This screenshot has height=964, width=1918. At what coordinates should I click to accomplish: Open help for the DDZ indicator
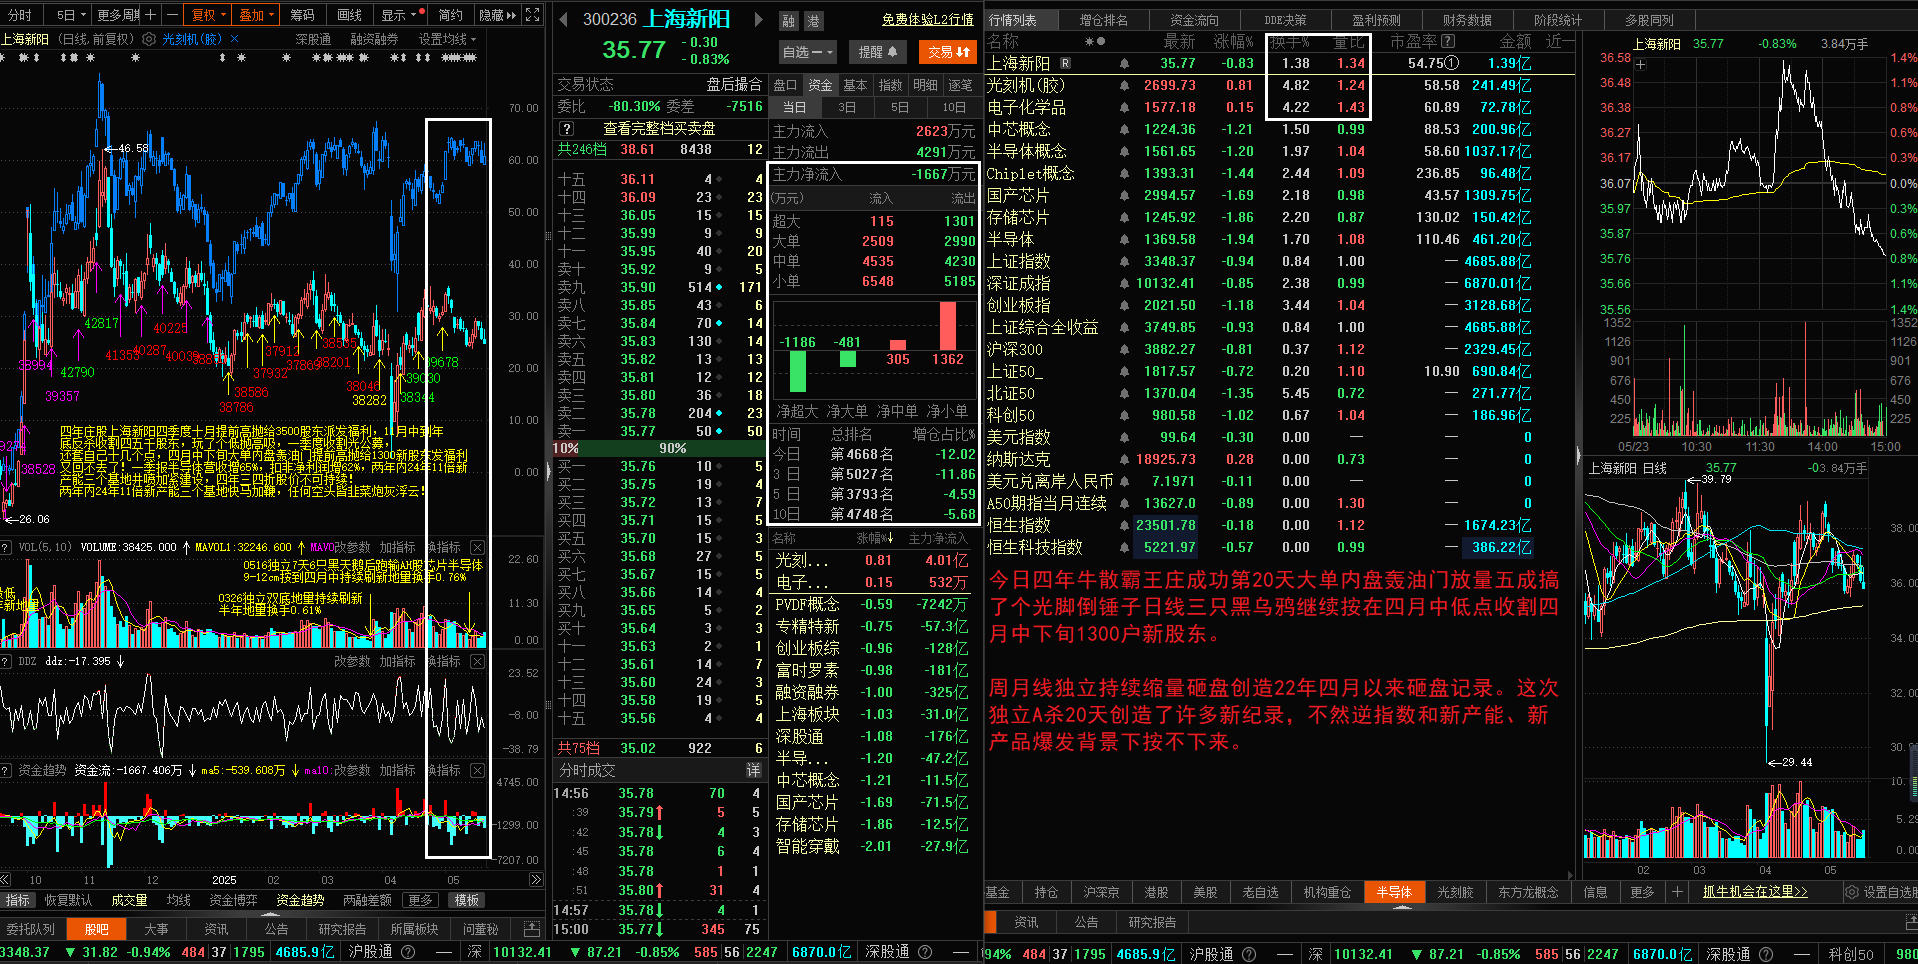6,661
